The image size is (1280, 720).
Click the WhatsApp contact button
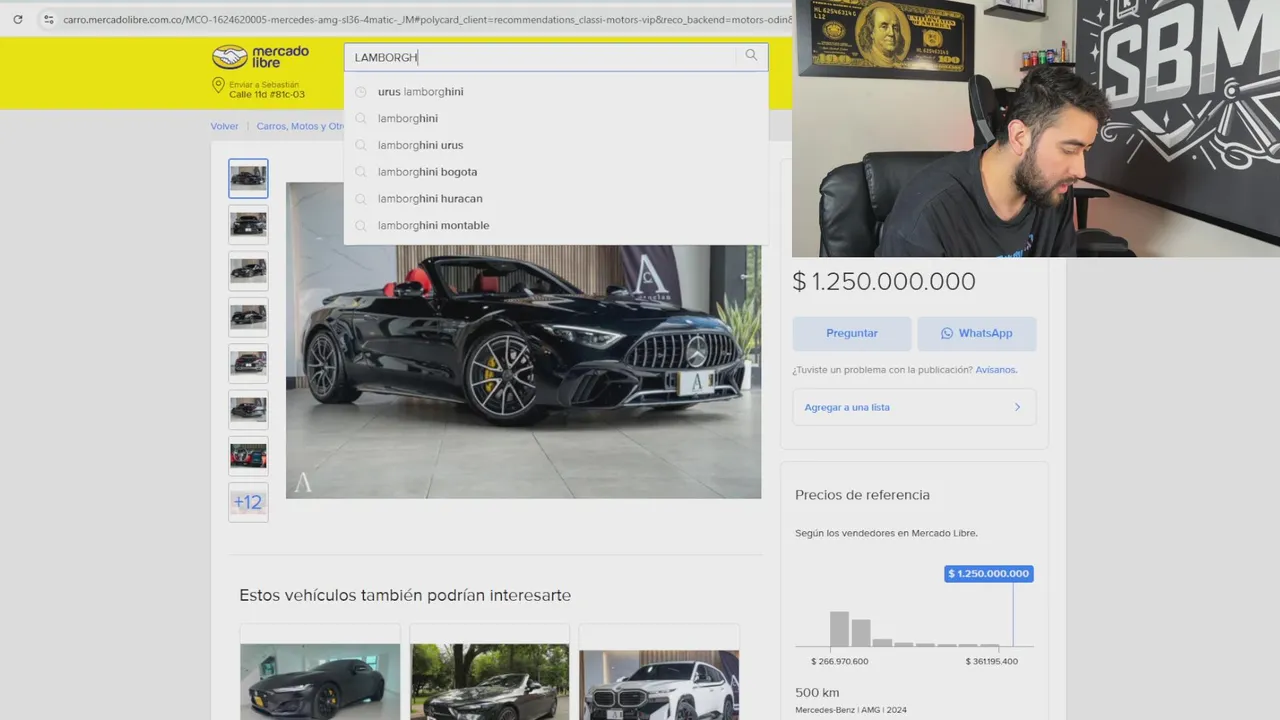click(977, 333)
